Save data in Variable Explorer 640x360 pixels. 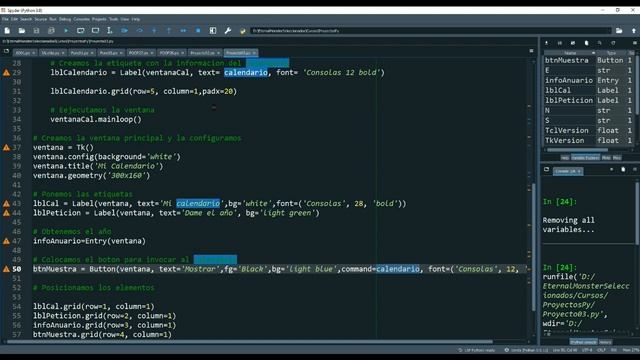[x=560, y=43]
